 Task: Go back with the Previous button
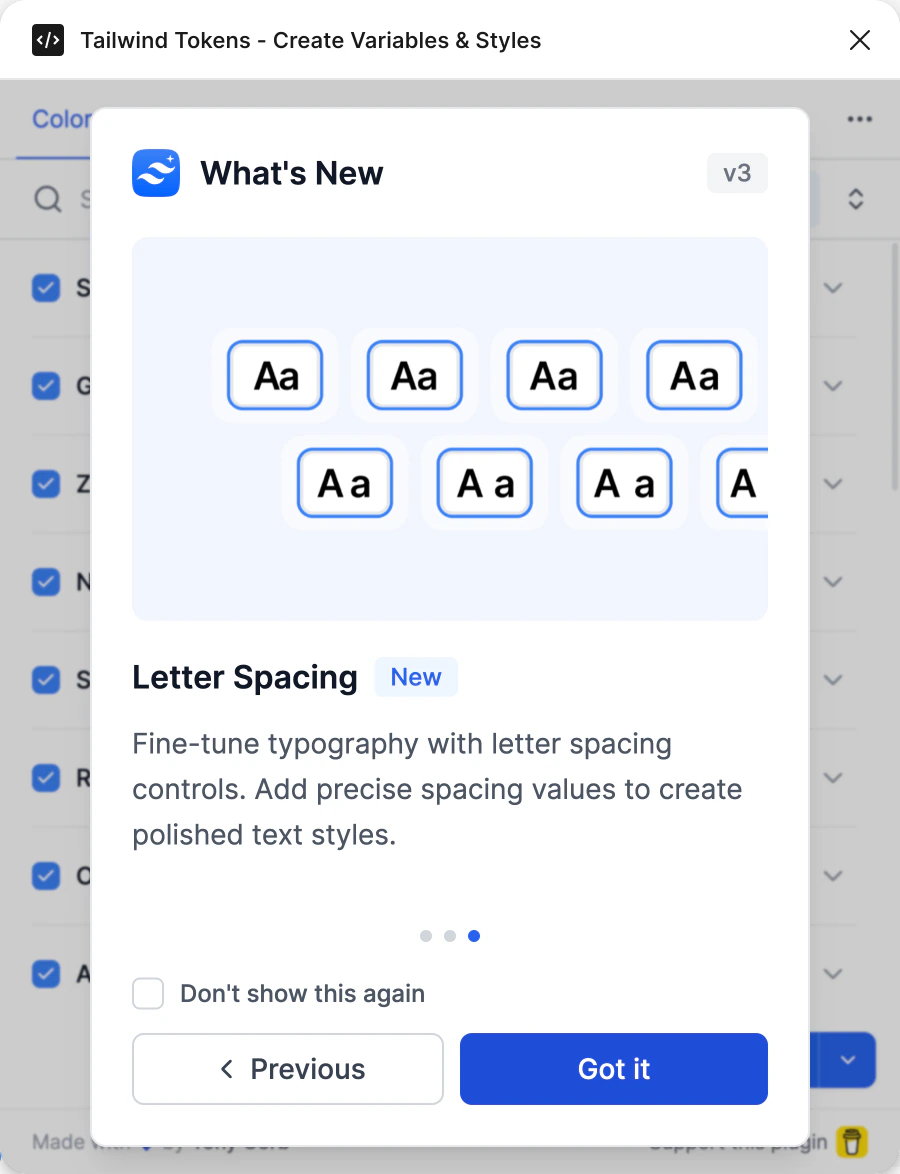pyautogui.click(x=288, y=1068)
